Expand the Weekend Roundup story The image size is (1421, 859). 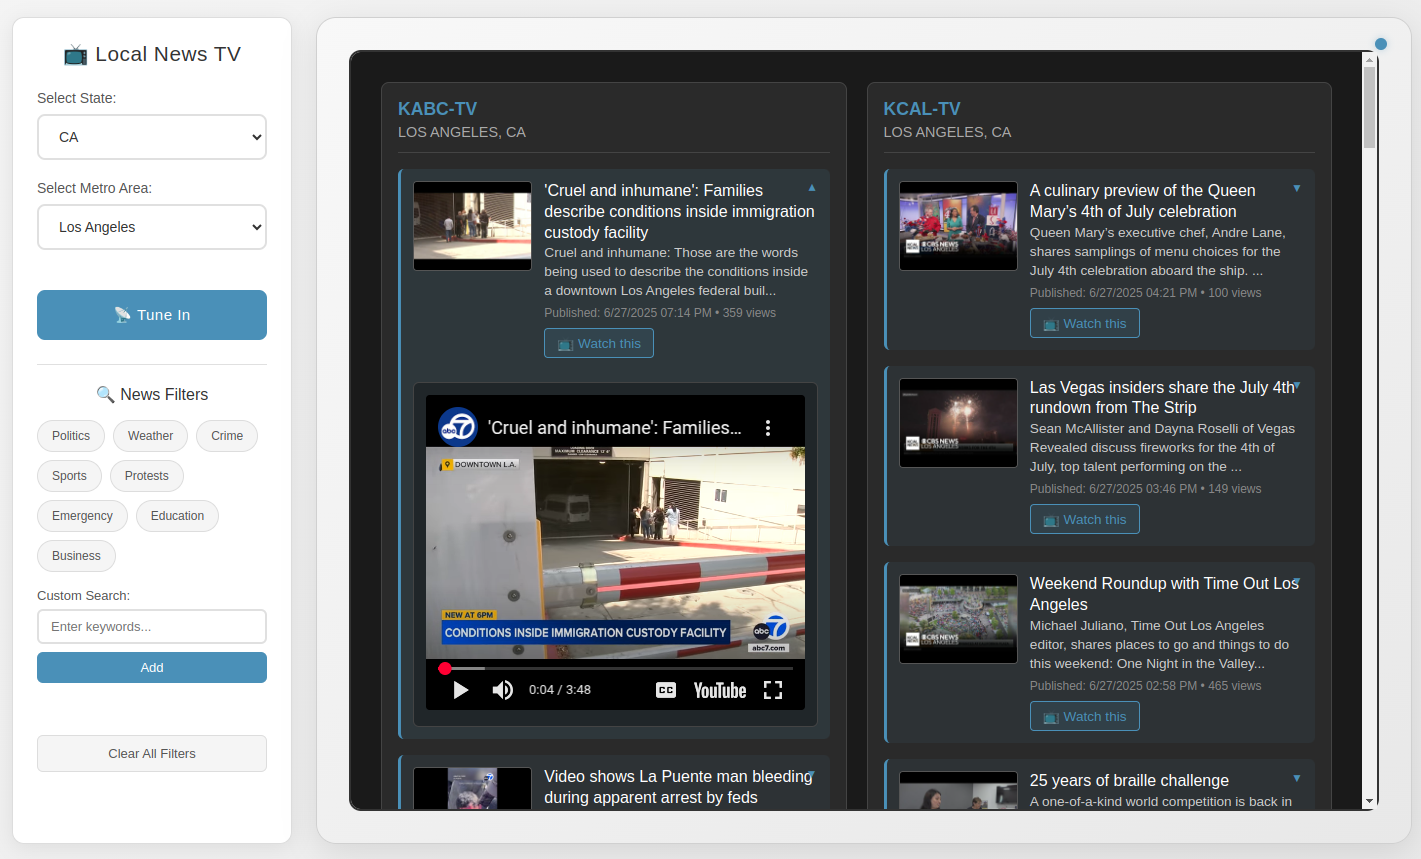[1297, 581]
